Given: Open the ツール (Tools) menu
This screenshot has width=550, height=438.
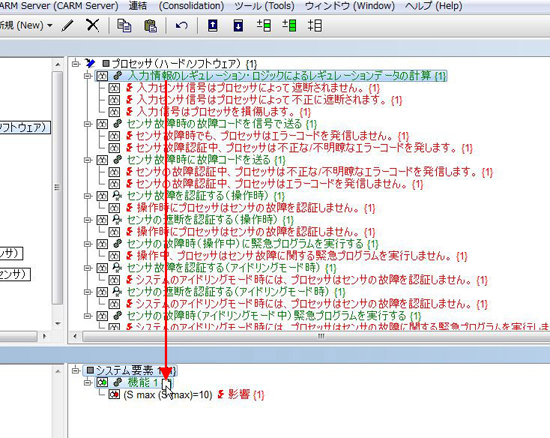Looking at the screenshot, I should (264, 6).
